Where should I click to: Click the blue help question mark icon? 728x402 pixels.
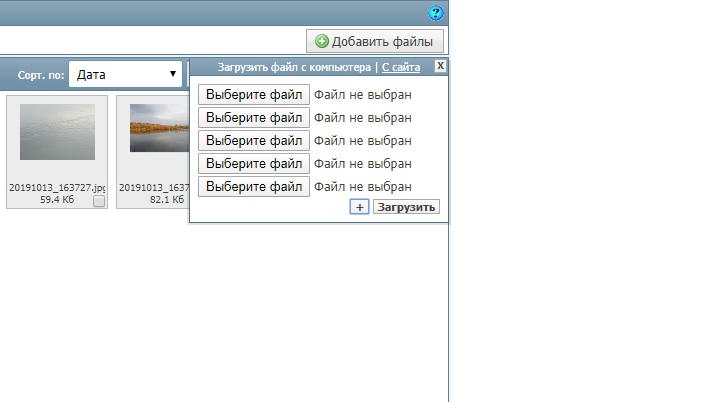435,13
